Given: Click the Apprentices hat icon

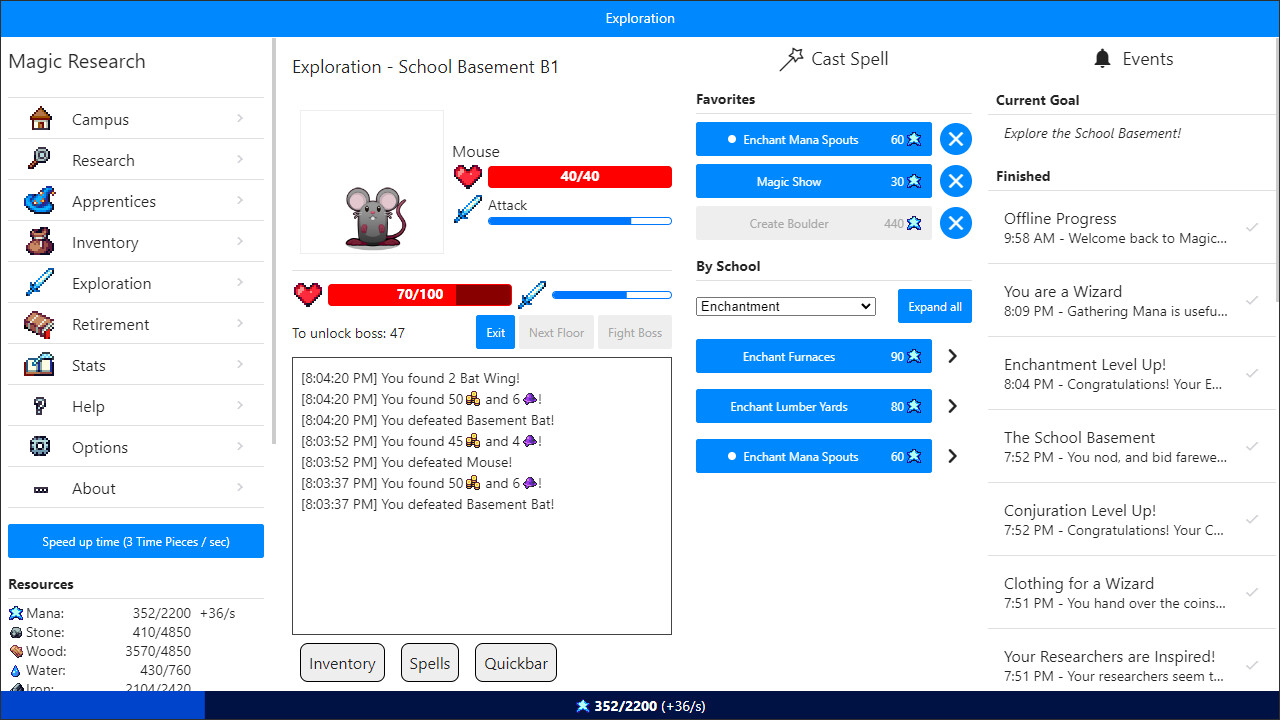Looking at the screenshot, I should click(x=38, y=200).
